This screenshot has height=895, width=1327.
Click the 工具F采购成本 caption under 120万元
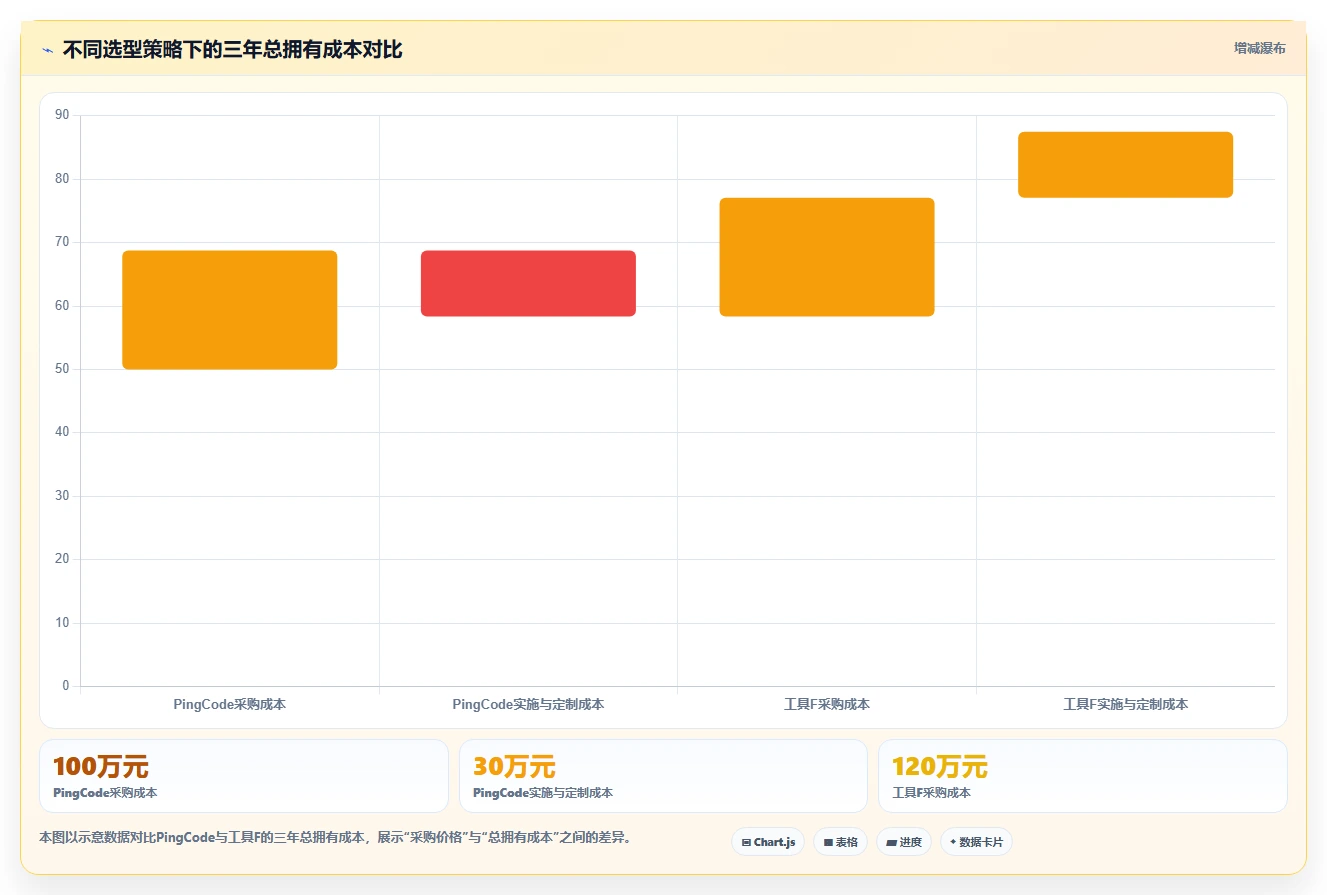click(x=931, y=793)
